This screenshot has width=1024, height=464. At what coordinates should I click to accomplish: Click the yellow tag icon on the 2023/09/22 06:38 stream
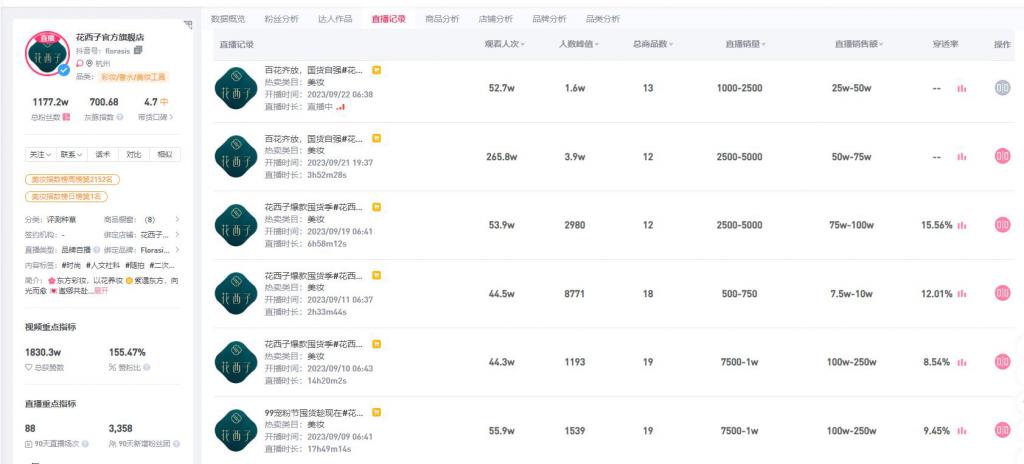[x=377, y=70]
